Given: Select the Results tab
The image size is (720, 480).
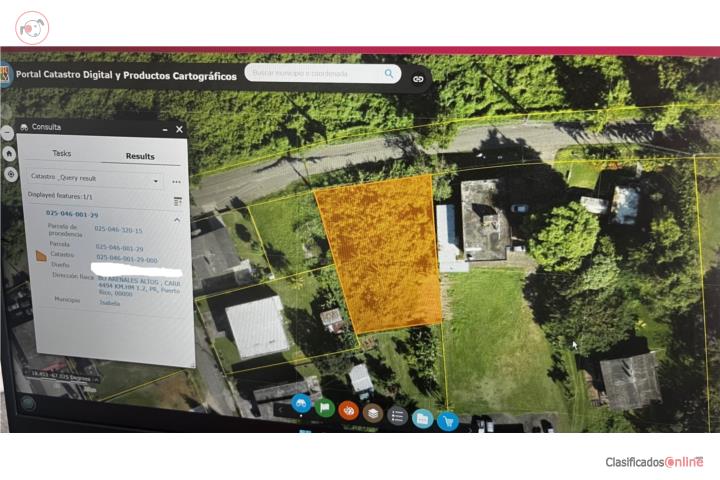Looking at the screenshot, I should [140, 156].
